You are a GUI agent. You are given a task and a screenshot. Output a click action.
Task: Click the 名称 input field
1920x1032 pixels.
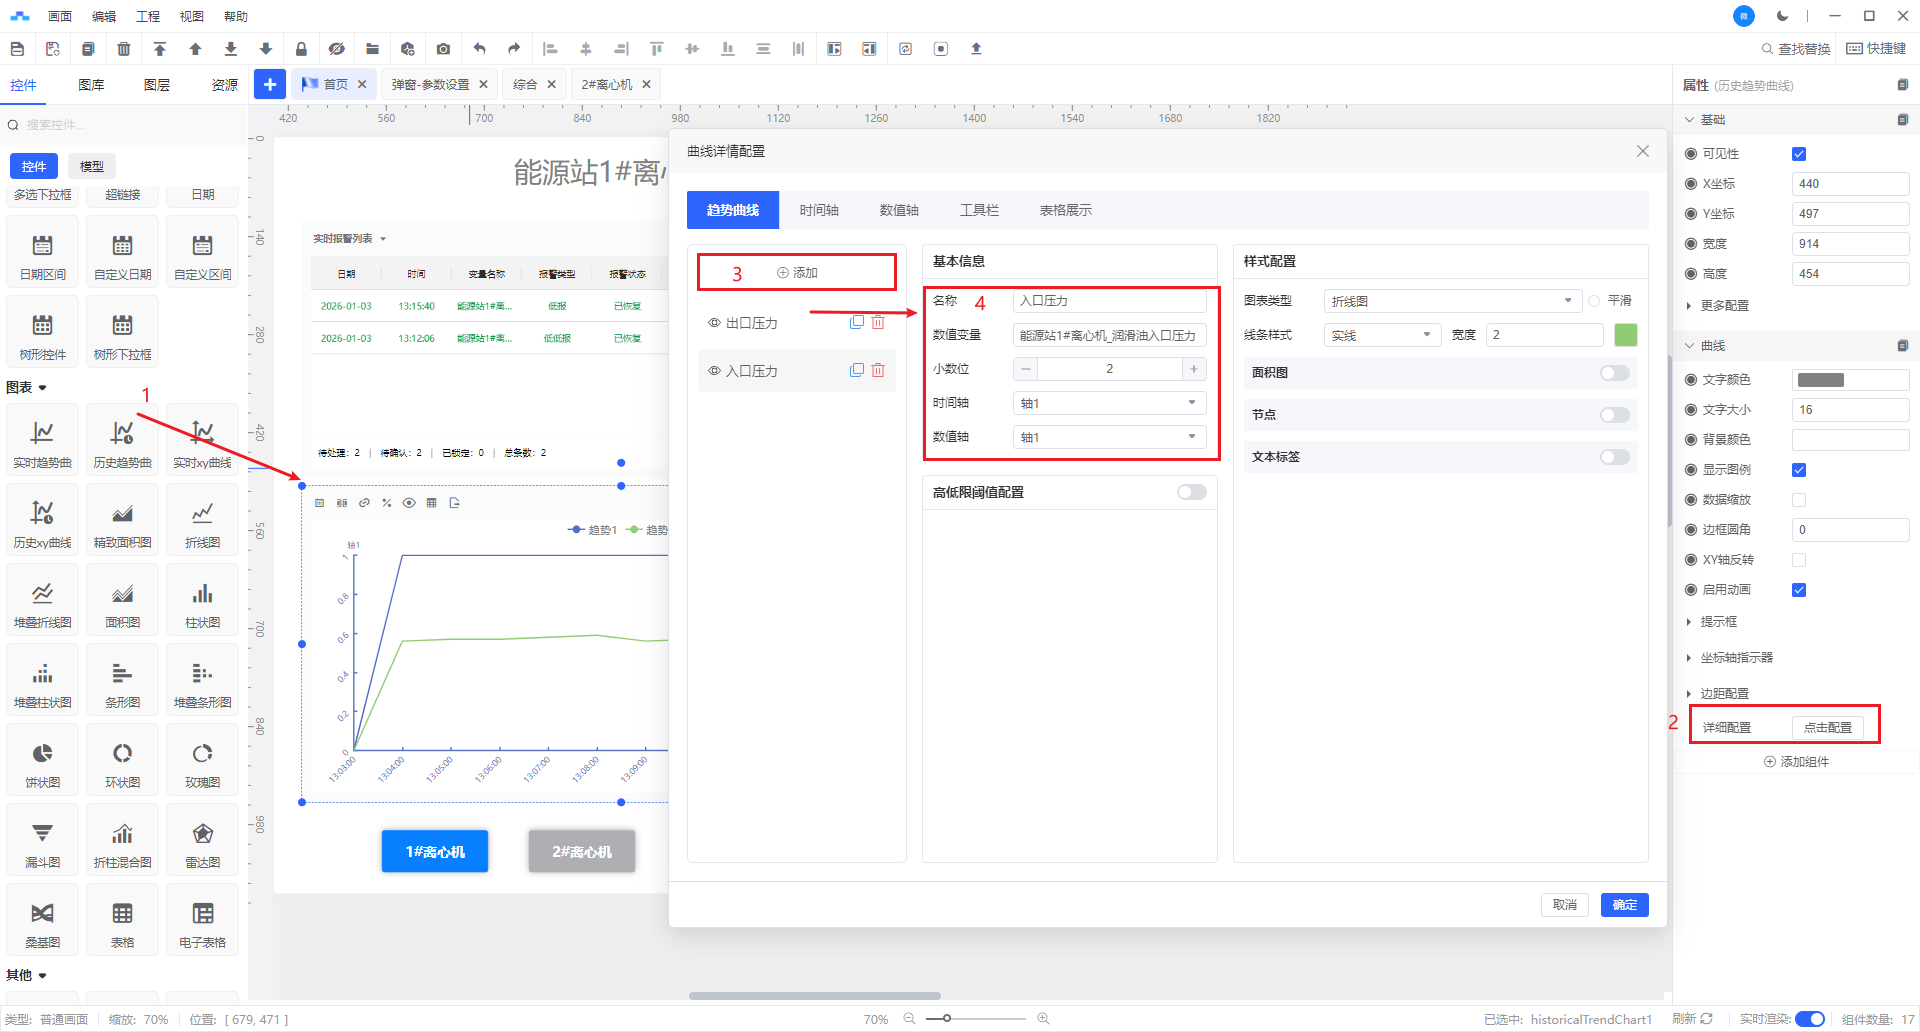click(x=1108, y=301)
